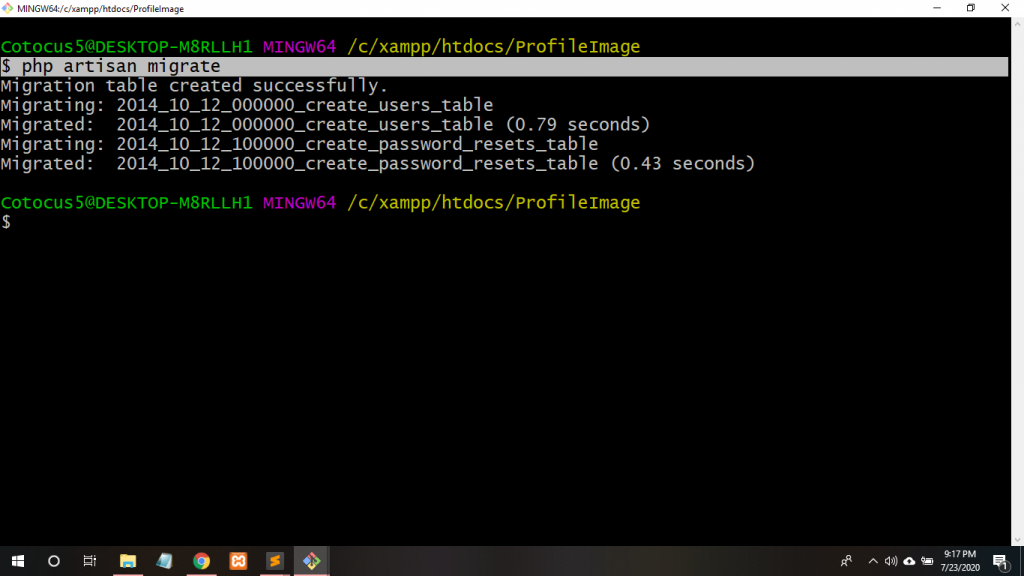Image resolution: width=1024 pixels, height=576 pixels.
Task: Open the Action Center notifications icon
Action: coord(999,561)
